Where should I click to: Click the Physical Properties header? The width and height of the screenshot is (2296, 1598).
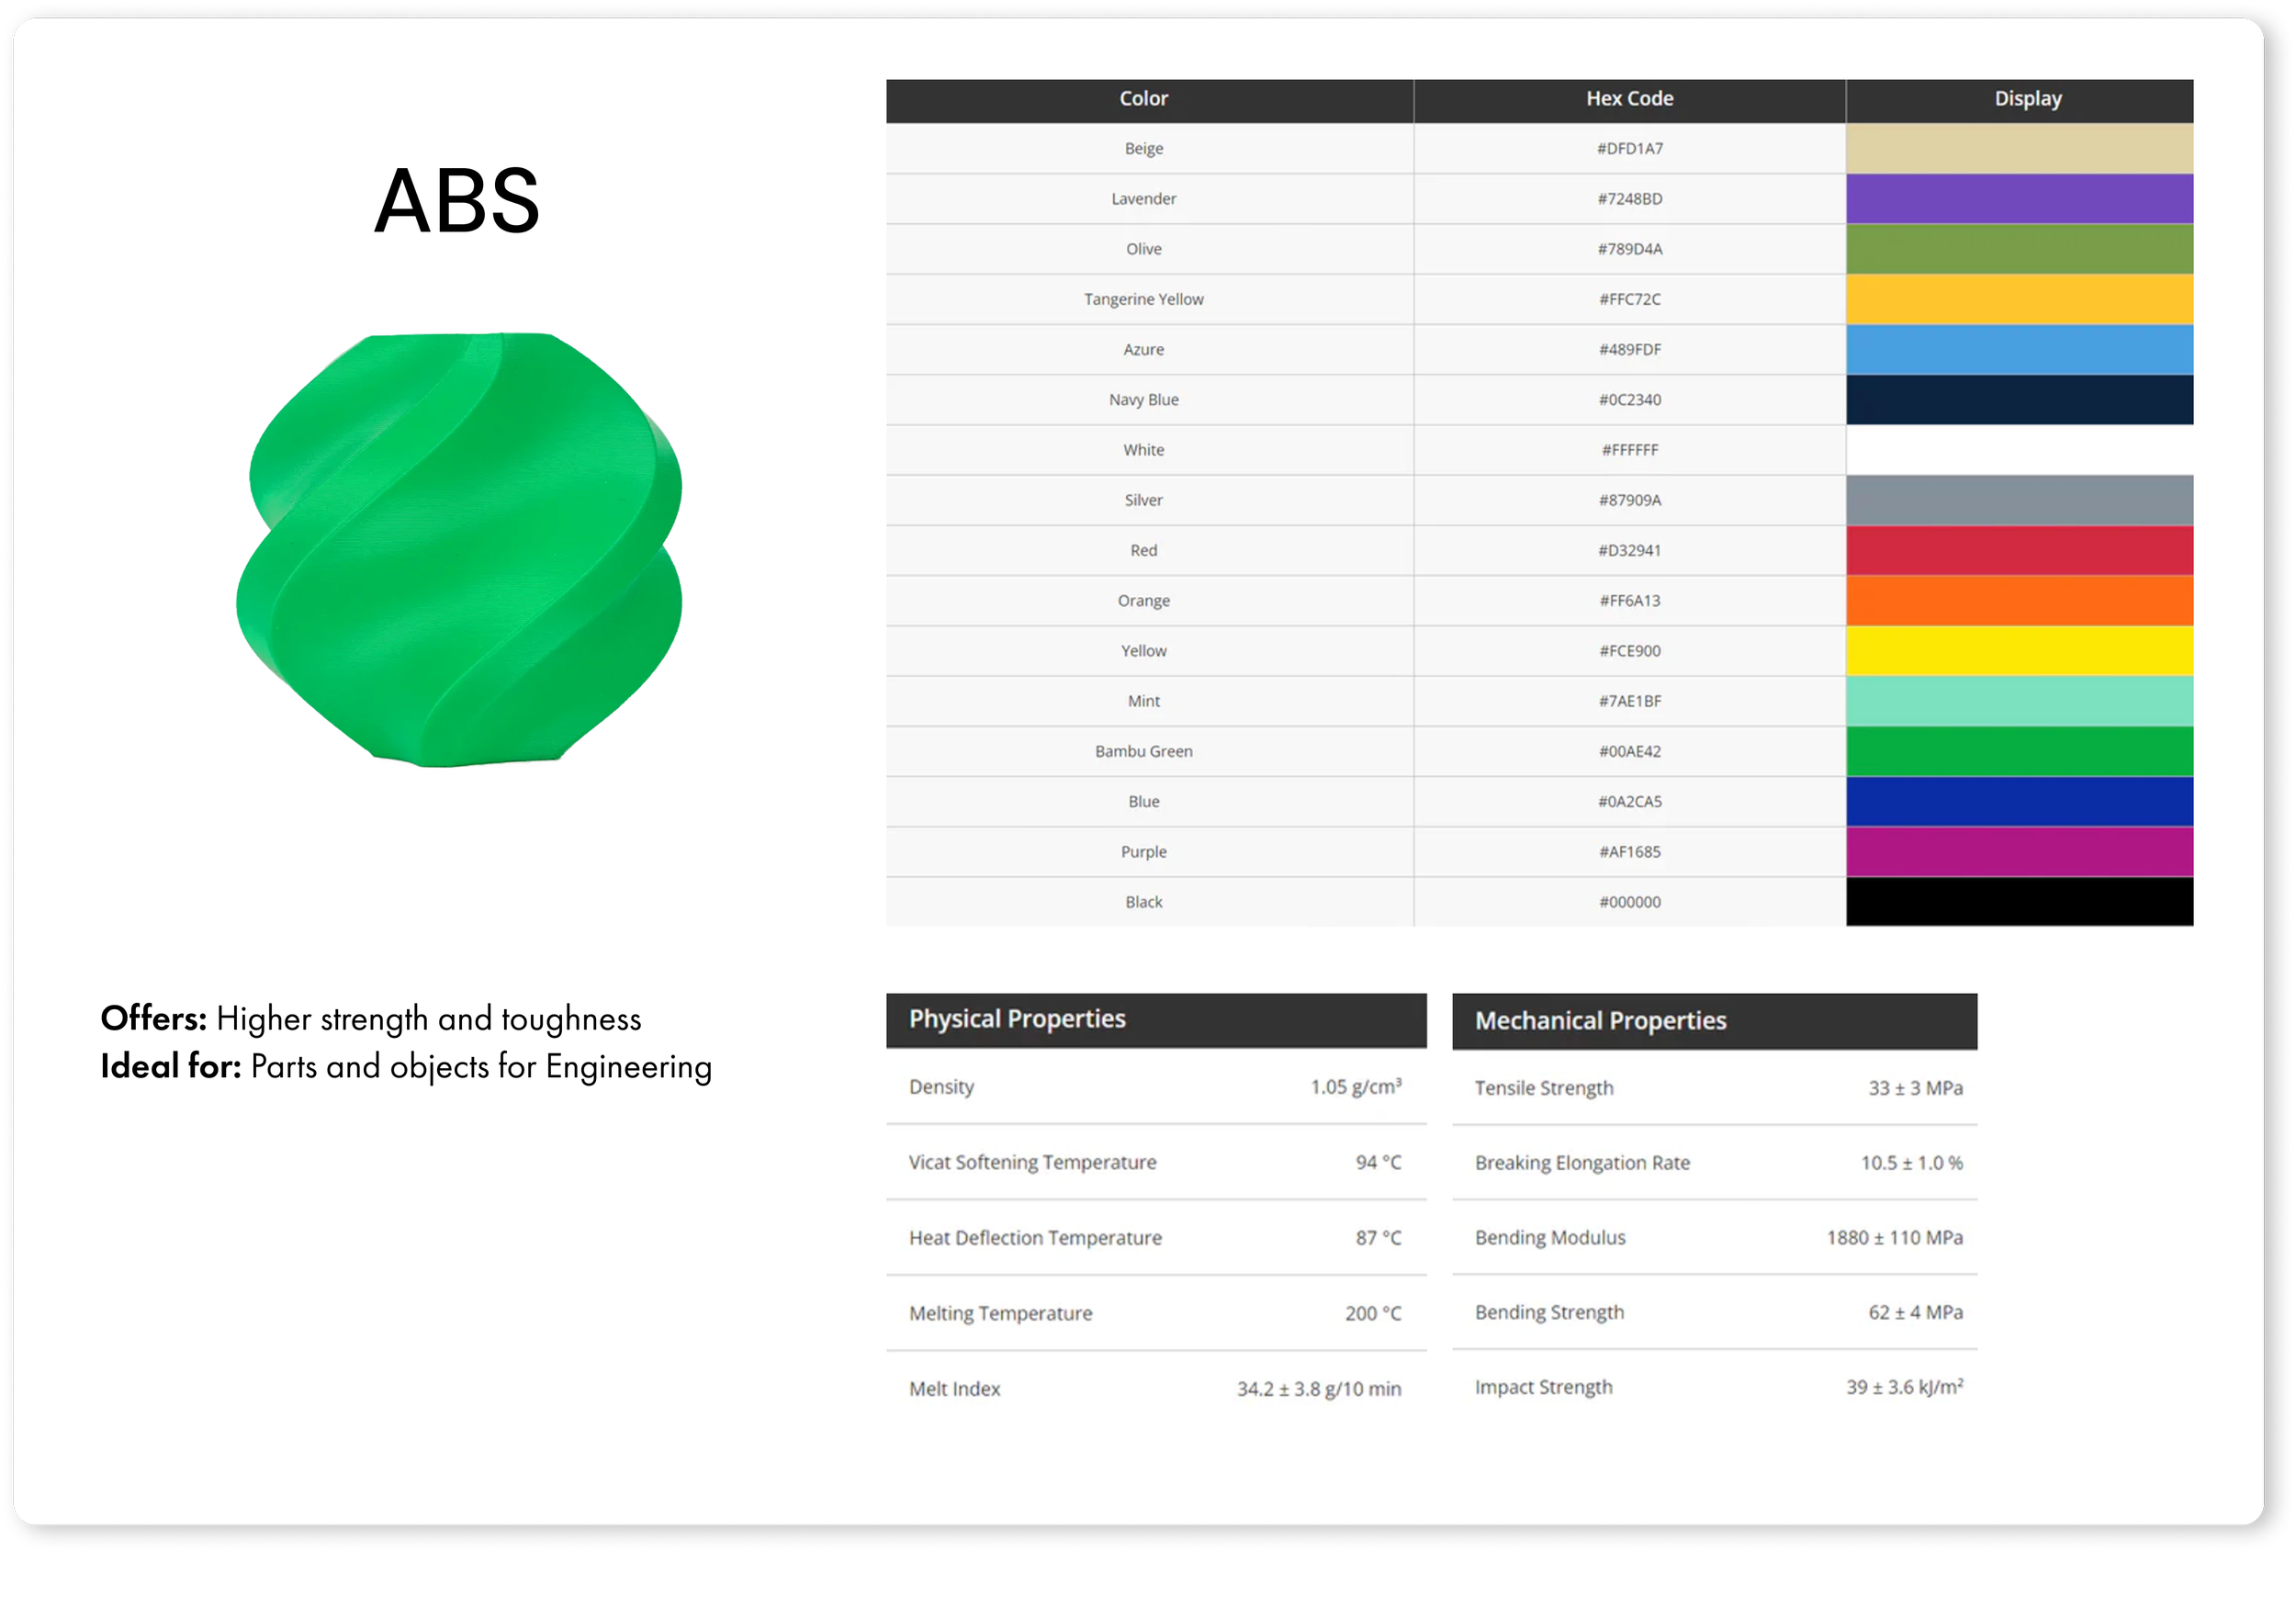coord(1017,1019)
